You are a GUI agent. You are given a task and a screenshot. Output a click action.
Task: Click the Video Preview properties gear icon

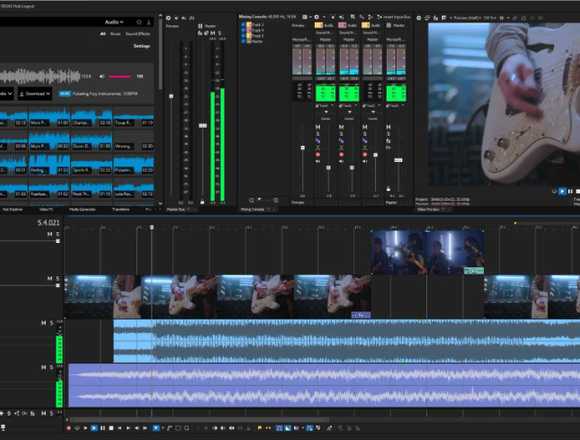coord(419,18)
